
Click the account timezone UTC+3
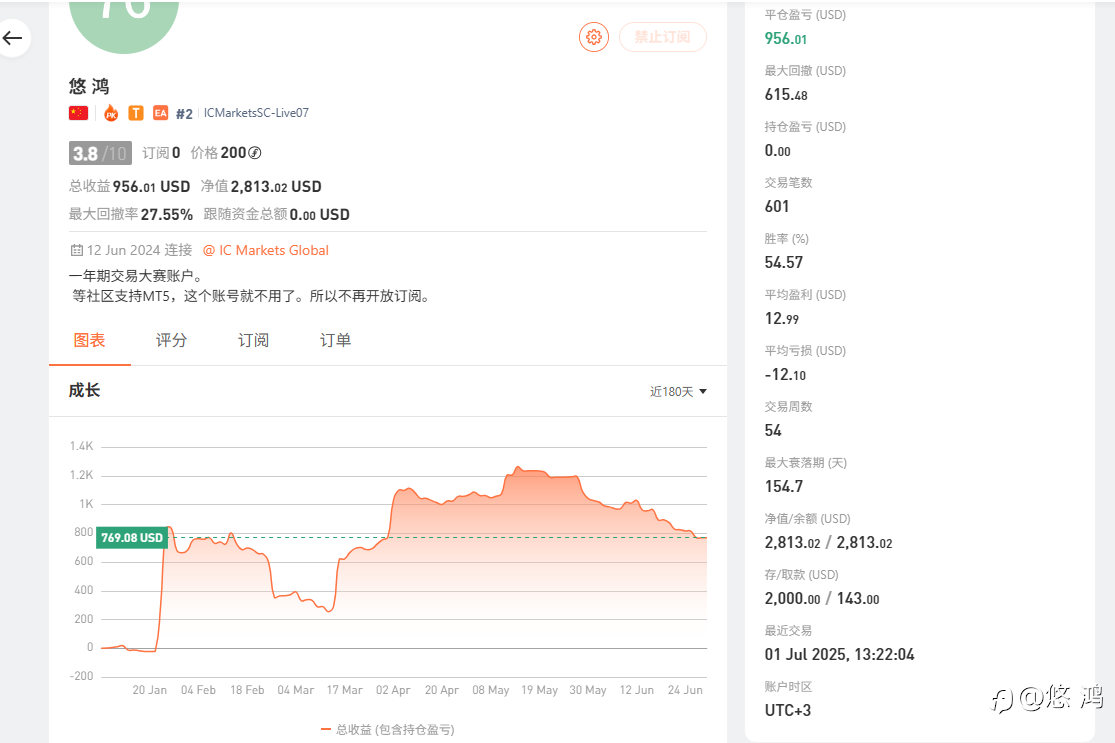click(x=787, y=710)
